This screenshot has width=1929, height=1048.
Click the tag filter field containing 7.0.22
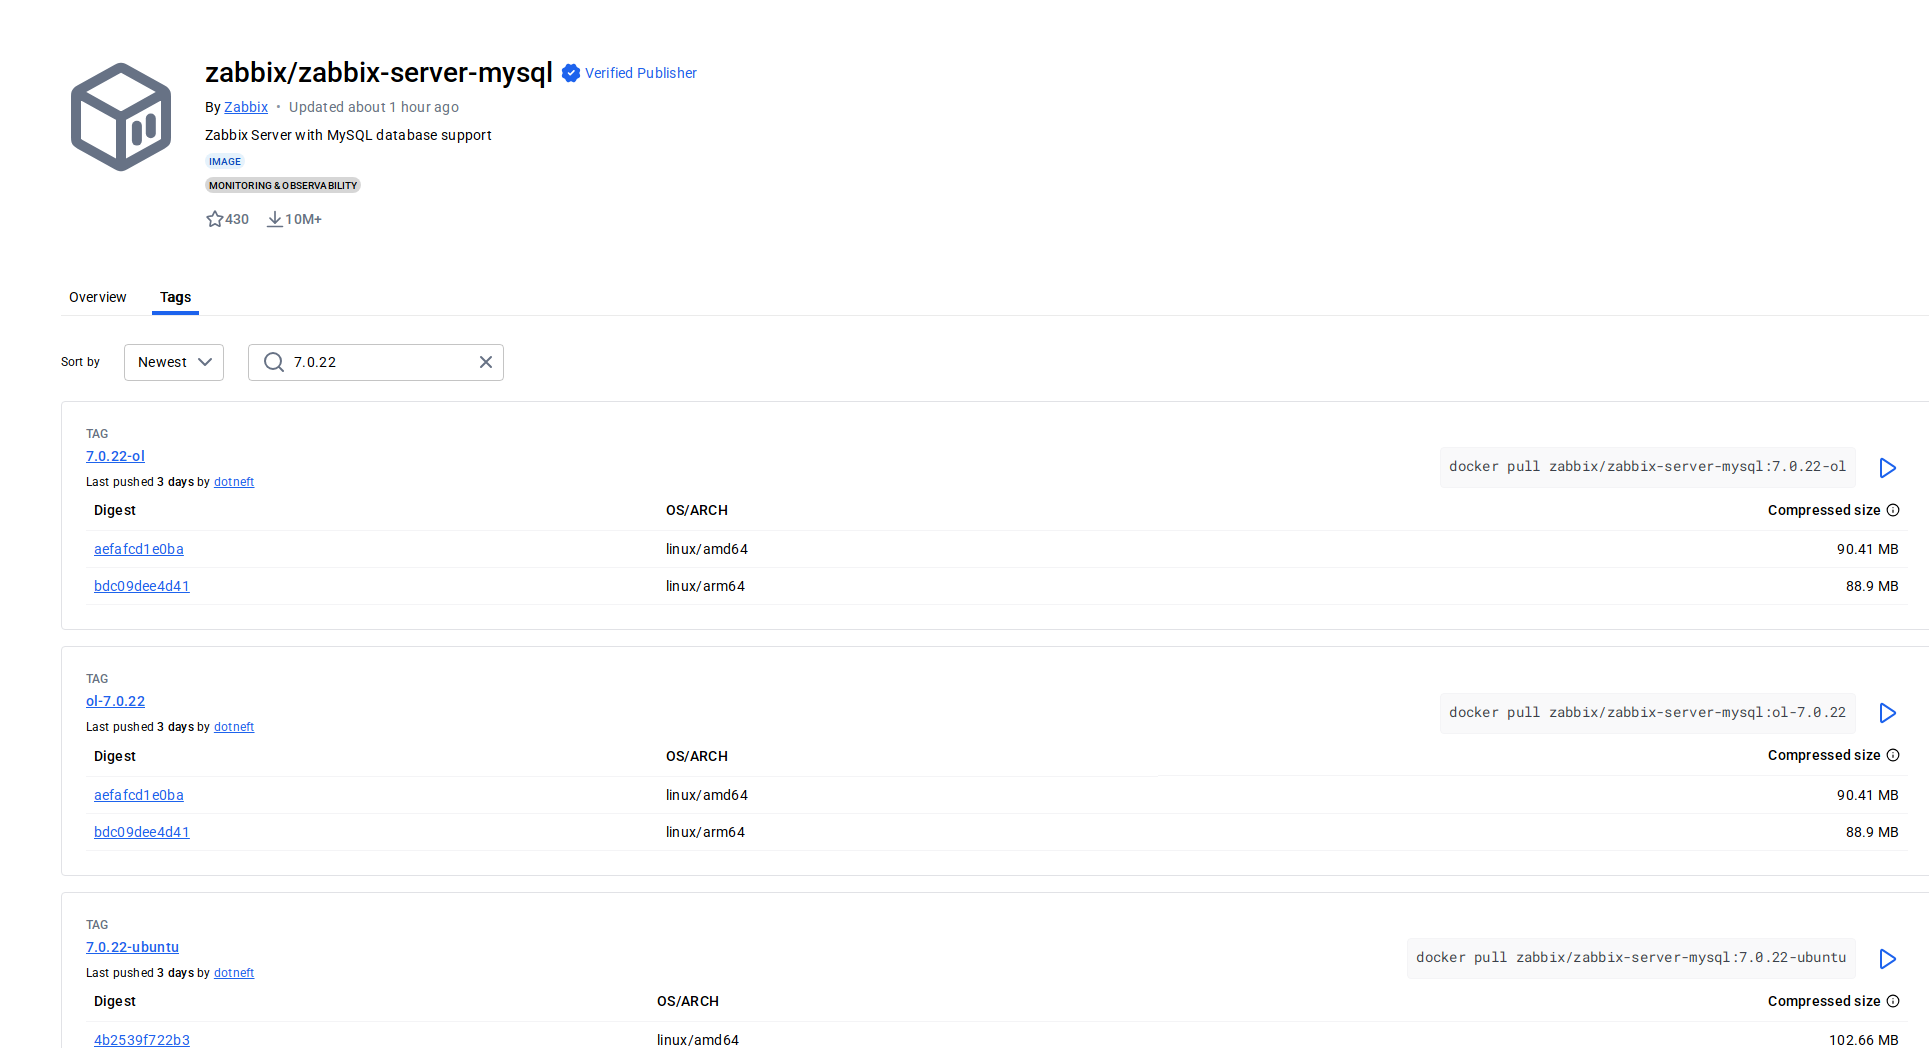tap(380, 362)
